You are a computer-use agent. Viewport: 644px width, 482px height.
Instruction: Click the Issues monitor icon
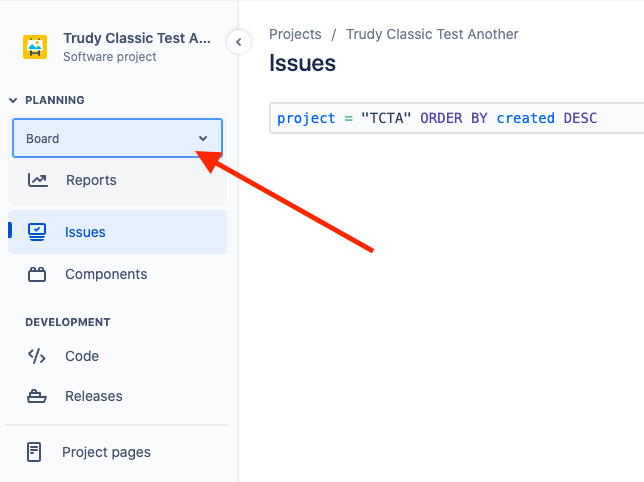[x=37, y=232]
